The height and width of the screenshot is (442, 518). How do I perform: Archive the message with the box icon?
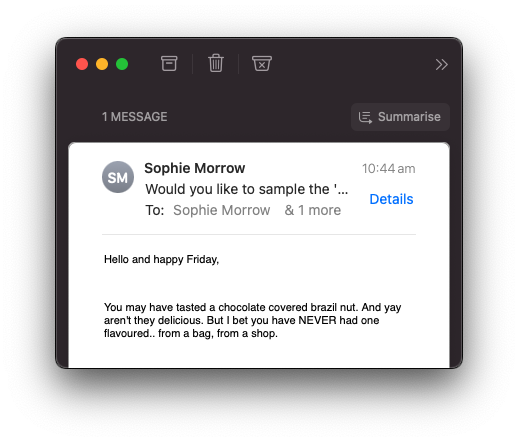(169, 63)
